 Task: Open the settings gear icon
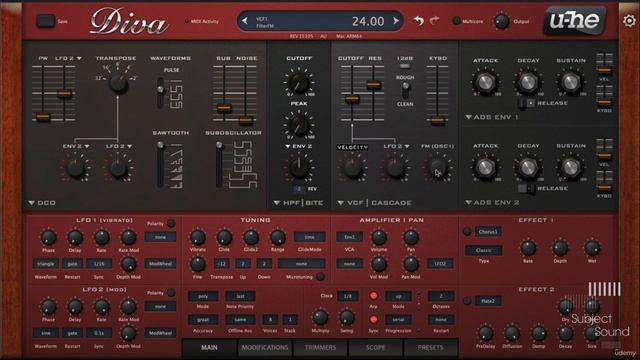(x=629, y=20)
